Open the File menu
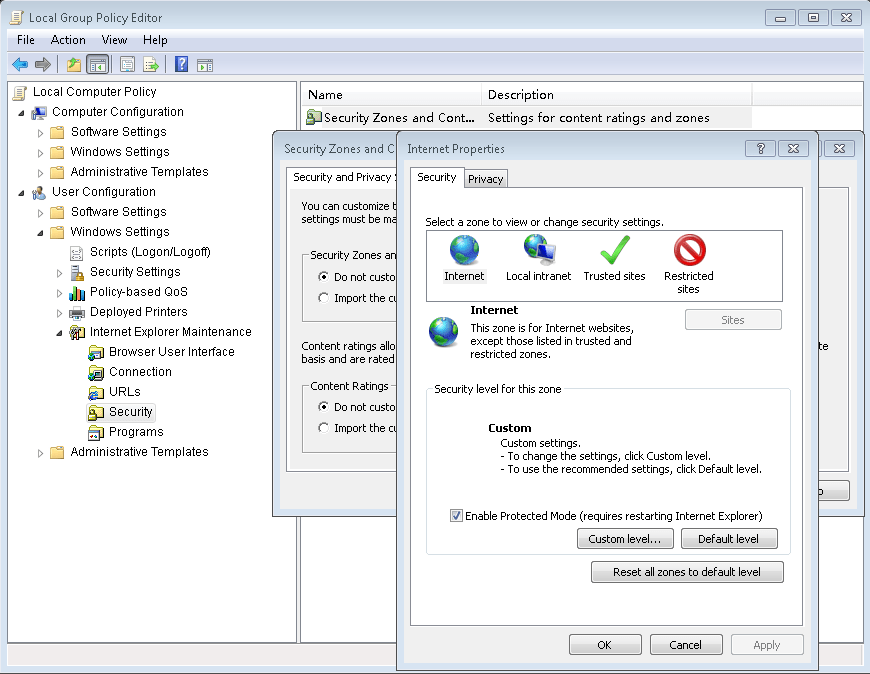Screen dimensions: 870x674 (26, 40)
